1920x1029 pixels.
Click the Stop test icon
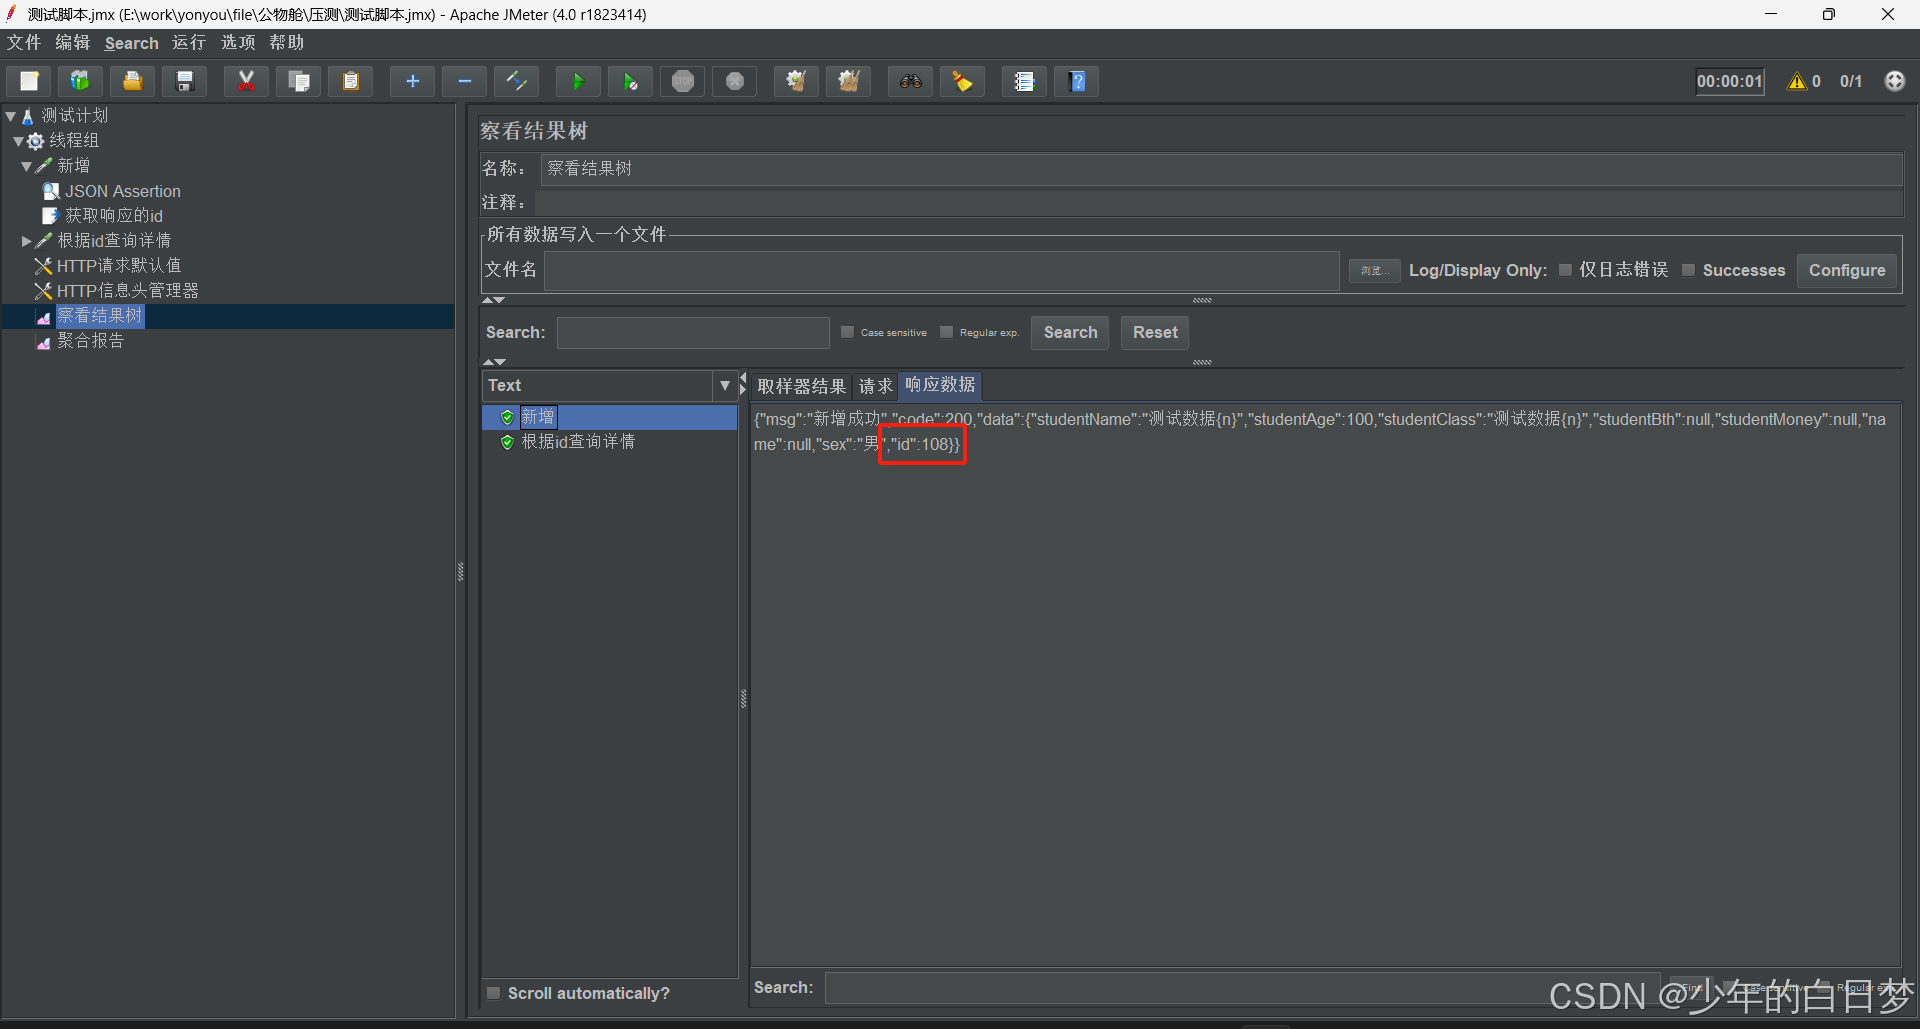click(683, 81)
